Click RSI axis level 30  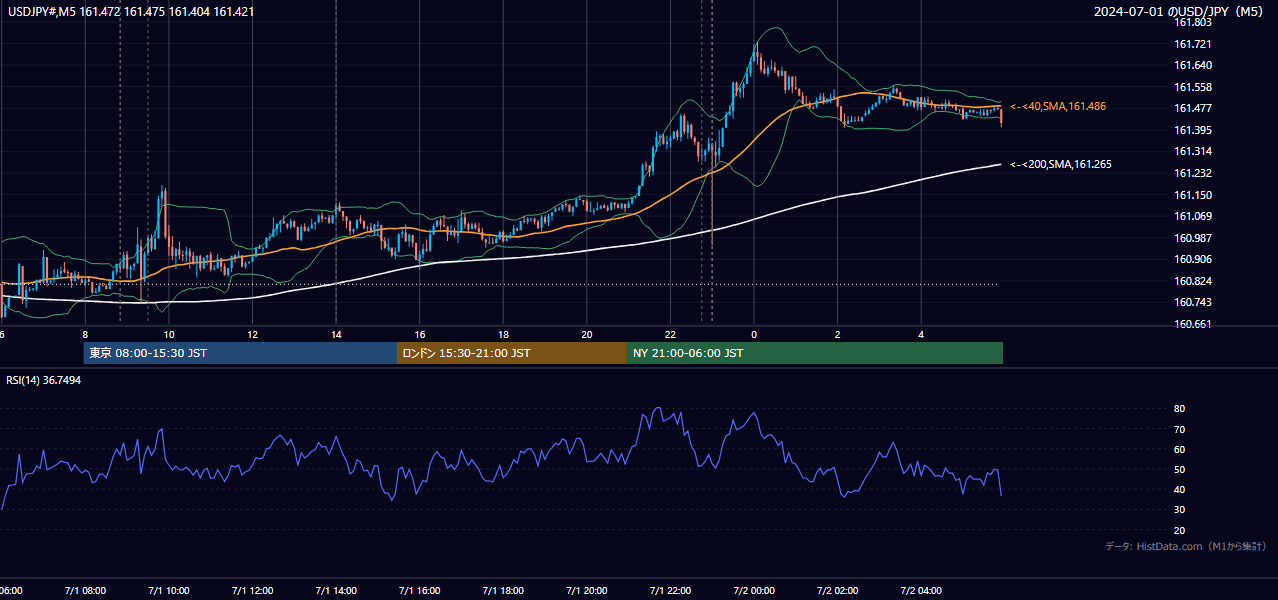1179,509
